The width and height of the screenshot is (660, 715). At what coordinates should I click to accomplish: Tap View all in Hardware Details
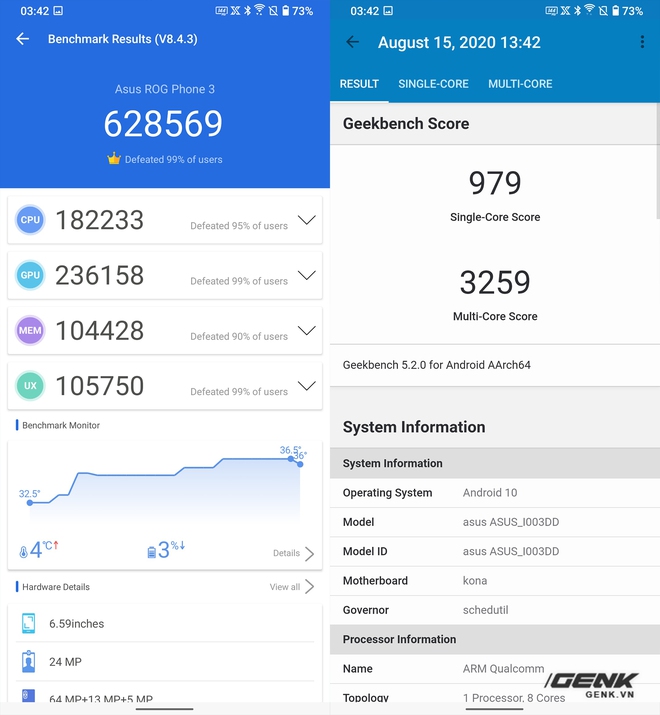point(285,587)
